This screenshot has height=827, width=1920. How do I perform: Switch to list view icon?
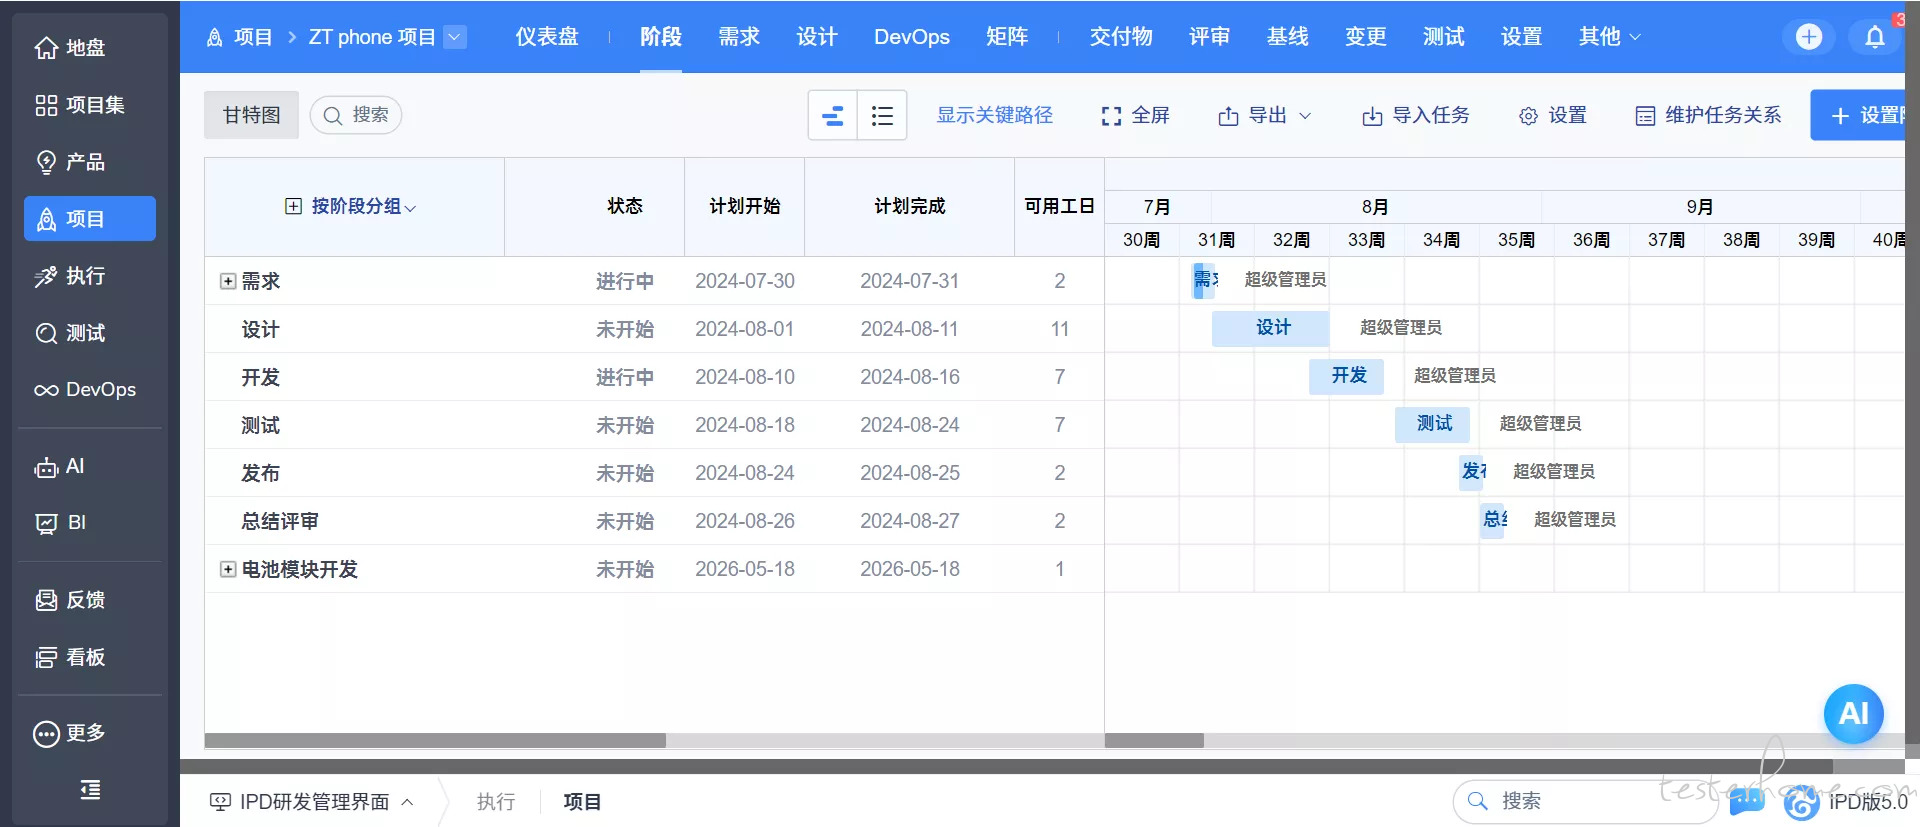882,115
